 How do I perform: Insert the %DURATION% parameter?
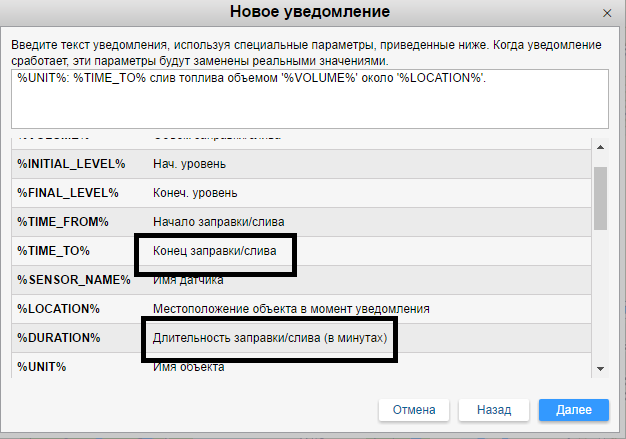click(58, 338)
